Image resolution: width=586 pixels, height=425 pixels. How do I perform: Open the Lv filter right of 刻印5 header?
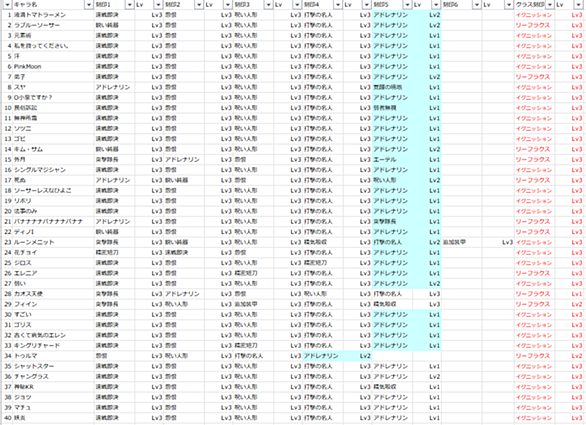pyautogui.click(x=436, y=4)
